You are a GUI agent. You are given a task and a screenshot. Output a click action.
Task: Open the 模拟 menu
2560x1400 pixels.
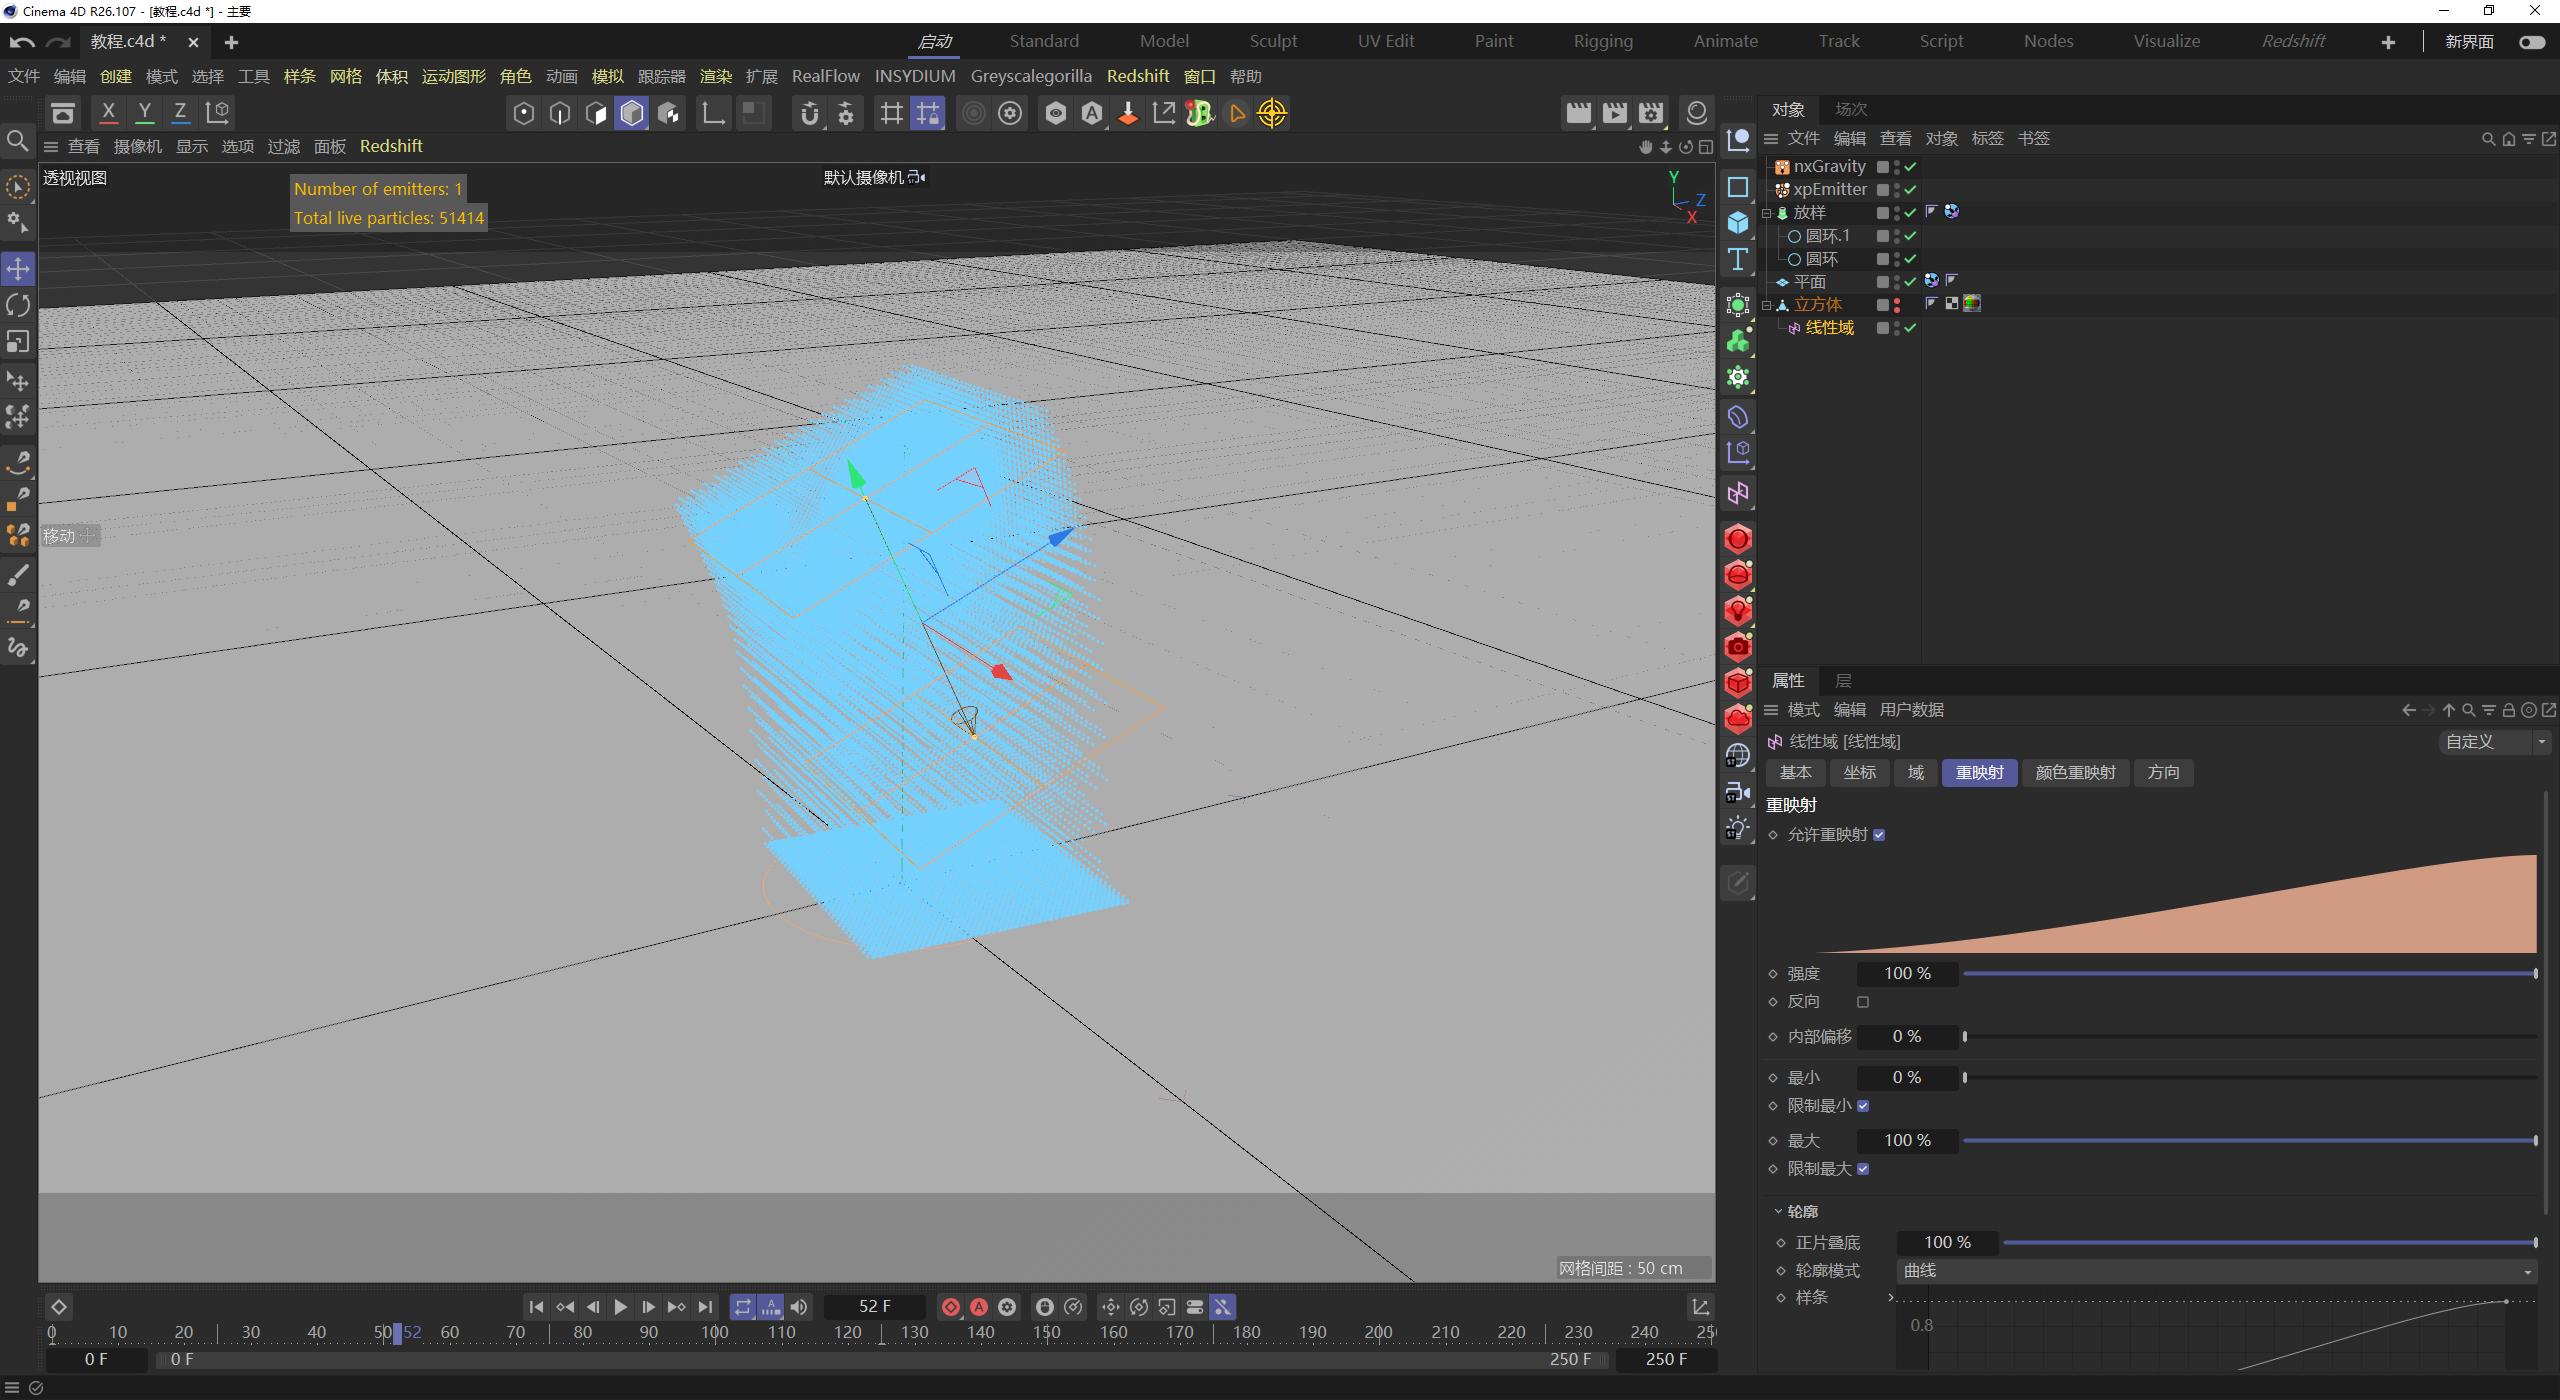[607, 76]
